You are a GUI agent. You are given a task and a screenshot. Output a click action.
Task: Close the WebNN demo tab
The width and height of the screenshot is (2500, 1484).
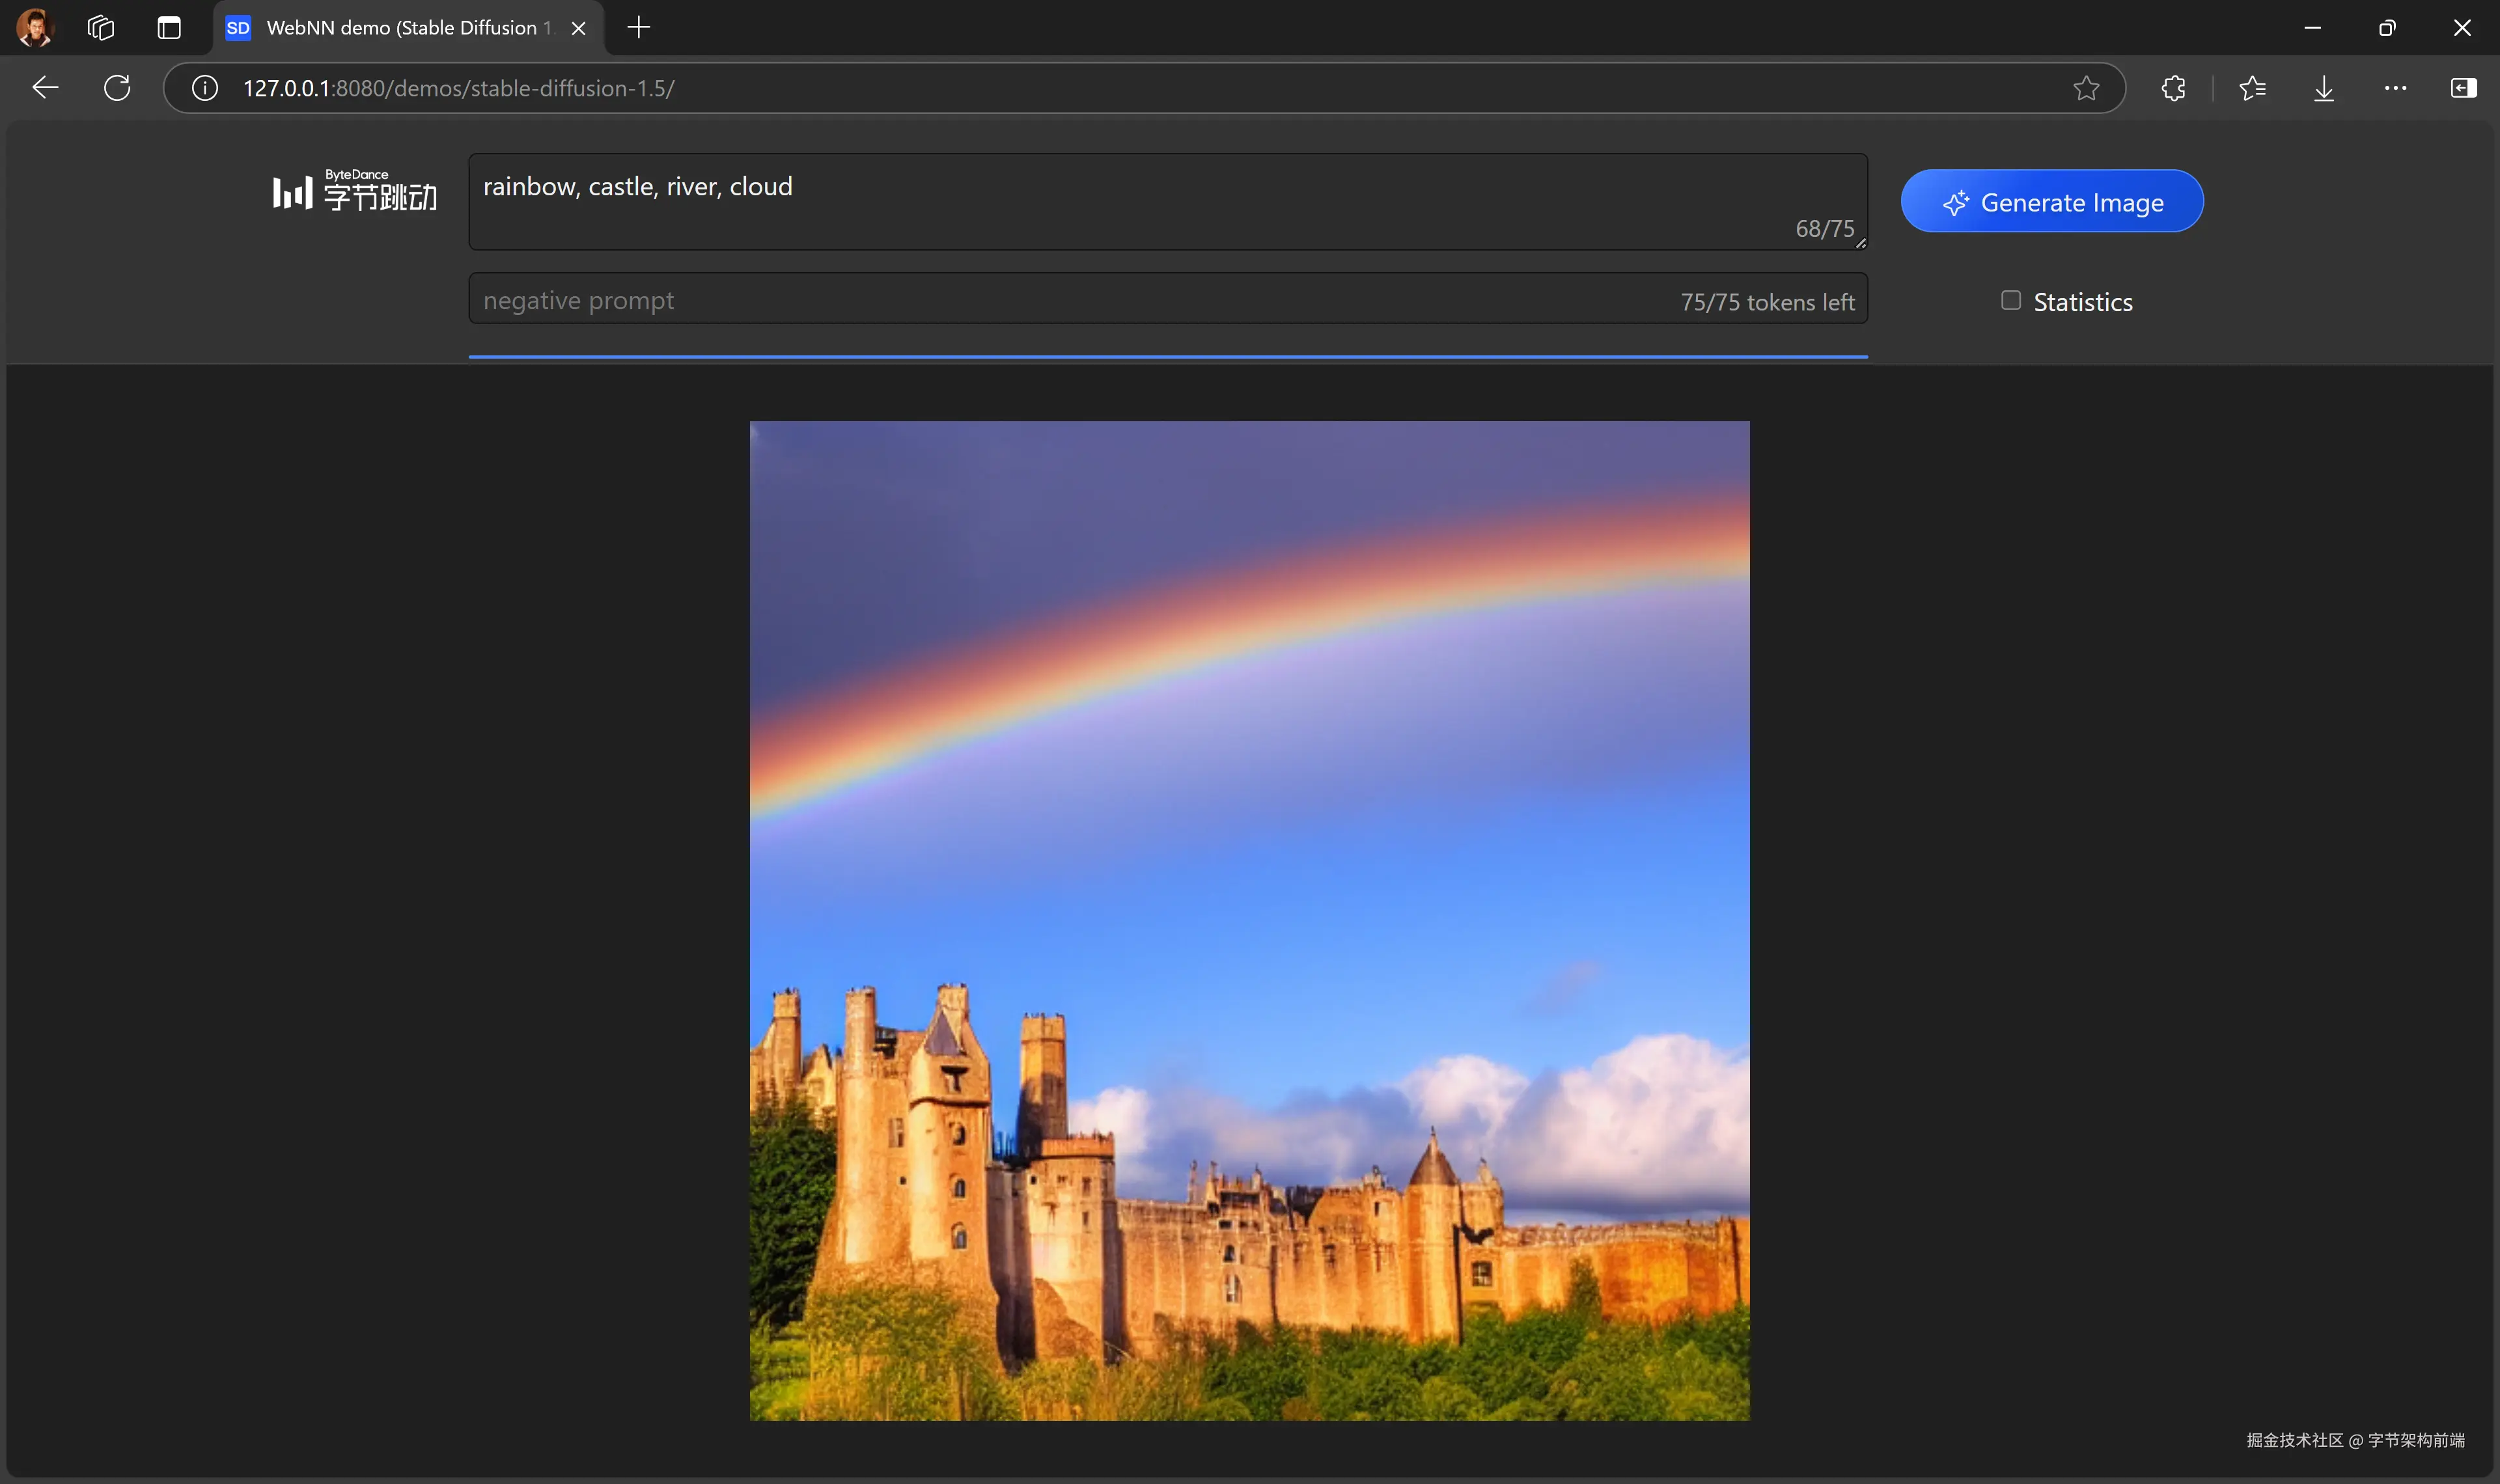pyautogui.click(x=578, y=28)
